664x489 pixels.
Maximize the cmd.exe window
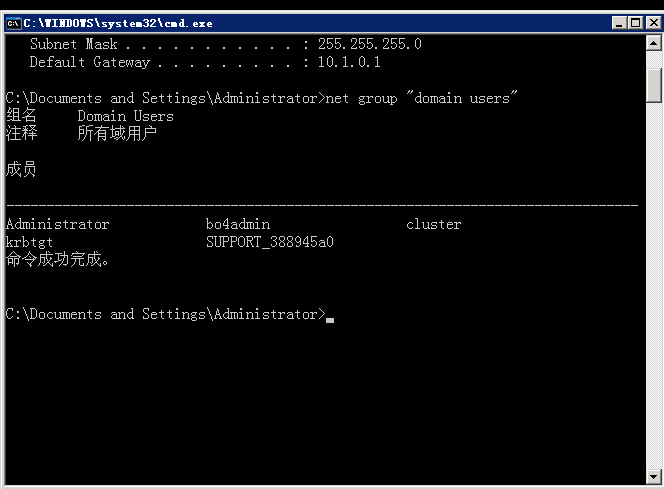pos(636,23)
